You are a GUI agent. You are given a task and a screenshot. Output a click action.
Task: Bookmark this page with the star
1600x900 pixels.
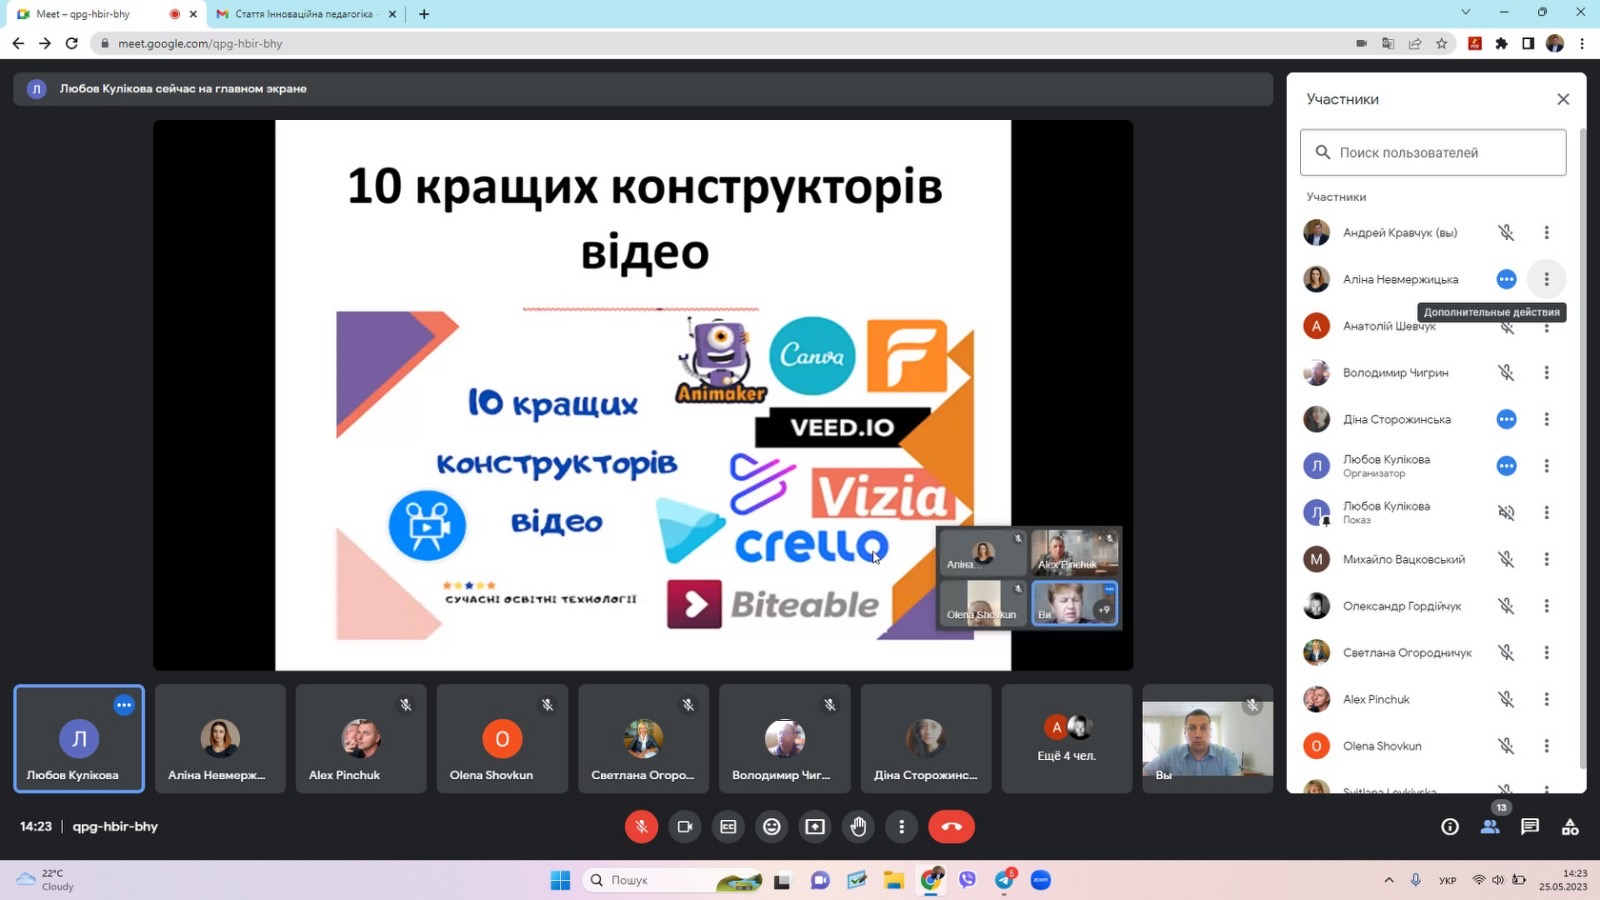pyautogui.click(x=1441, y=43)
